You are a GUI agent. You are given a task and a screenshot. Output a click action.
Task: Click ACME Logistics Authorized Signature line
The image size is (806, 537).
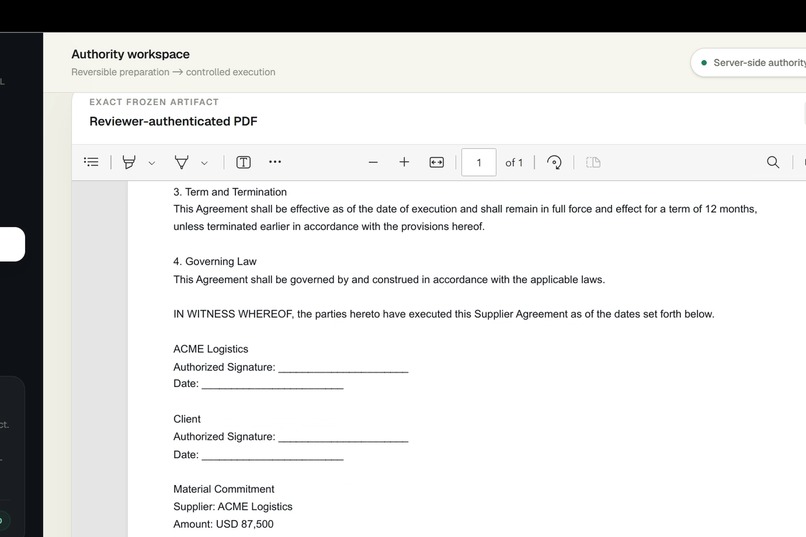pos(290,367)
